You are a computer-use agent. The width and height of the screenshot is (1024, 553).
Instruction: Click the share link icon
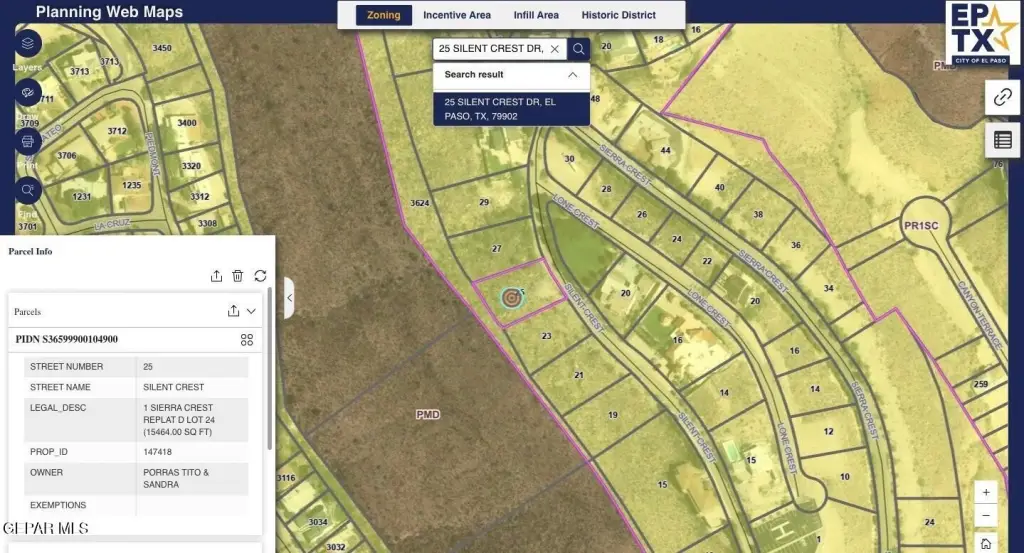1002,97
